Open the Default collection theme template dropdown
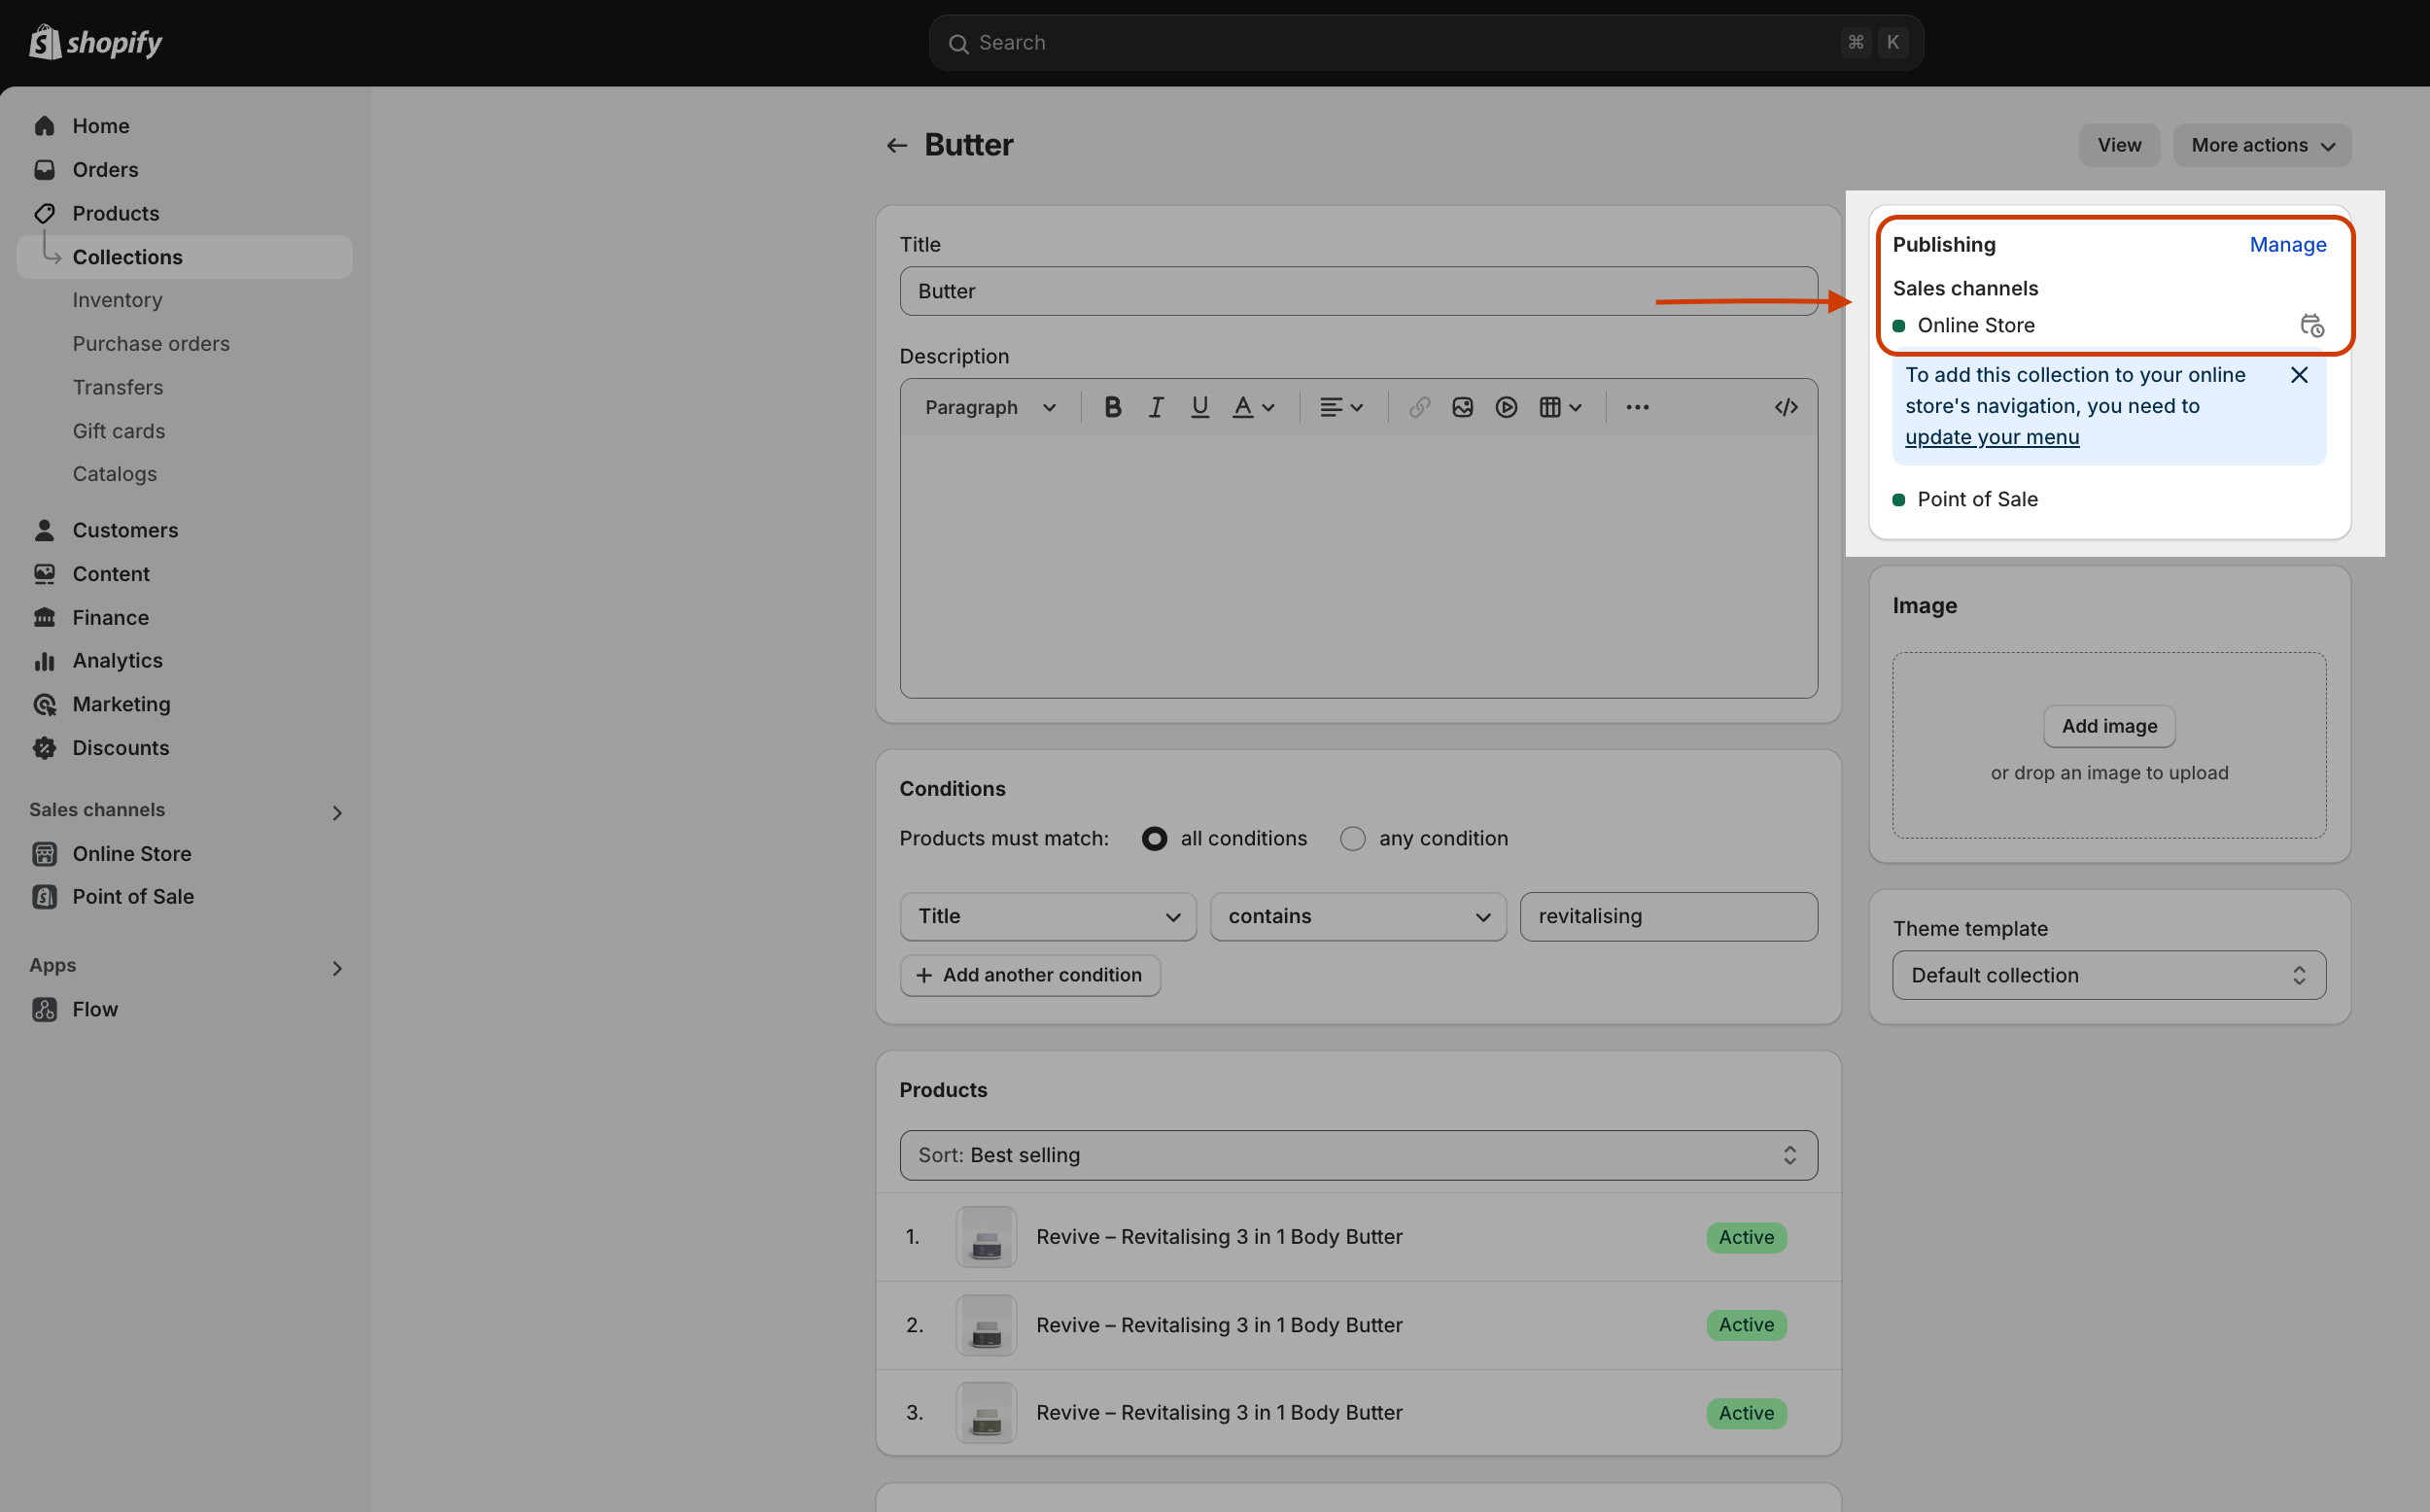Image resolution: width=2430 pixels, height=1512 pixels. [x=2109, y=976]
